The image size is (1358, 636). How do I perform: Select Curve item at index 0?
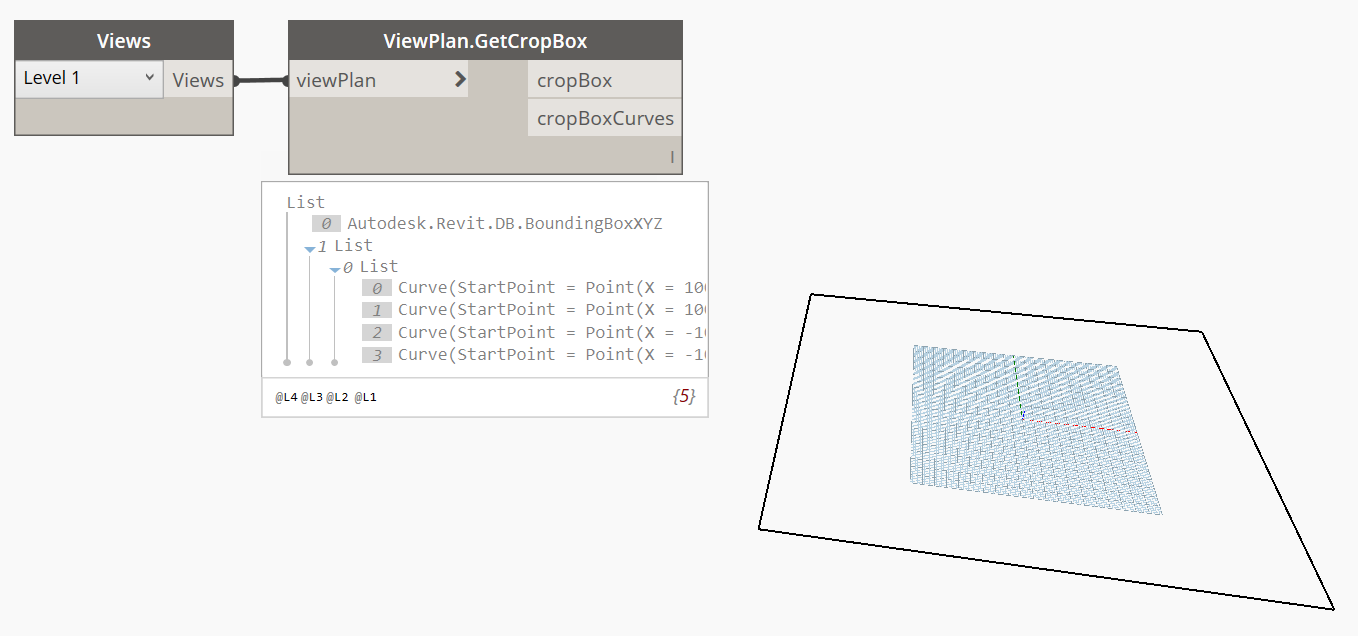pyautogui.click(x=551, y=288)
